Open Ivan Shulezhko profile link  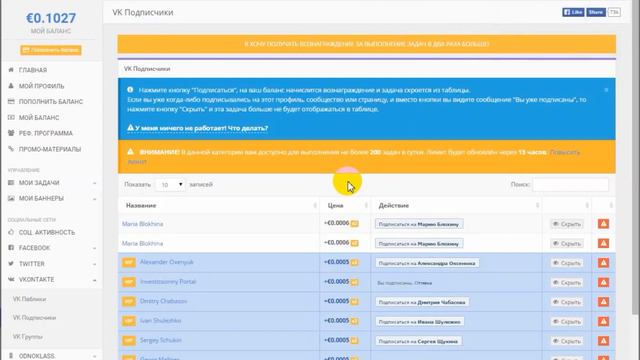pyautogui.click(x=160, y=321)
